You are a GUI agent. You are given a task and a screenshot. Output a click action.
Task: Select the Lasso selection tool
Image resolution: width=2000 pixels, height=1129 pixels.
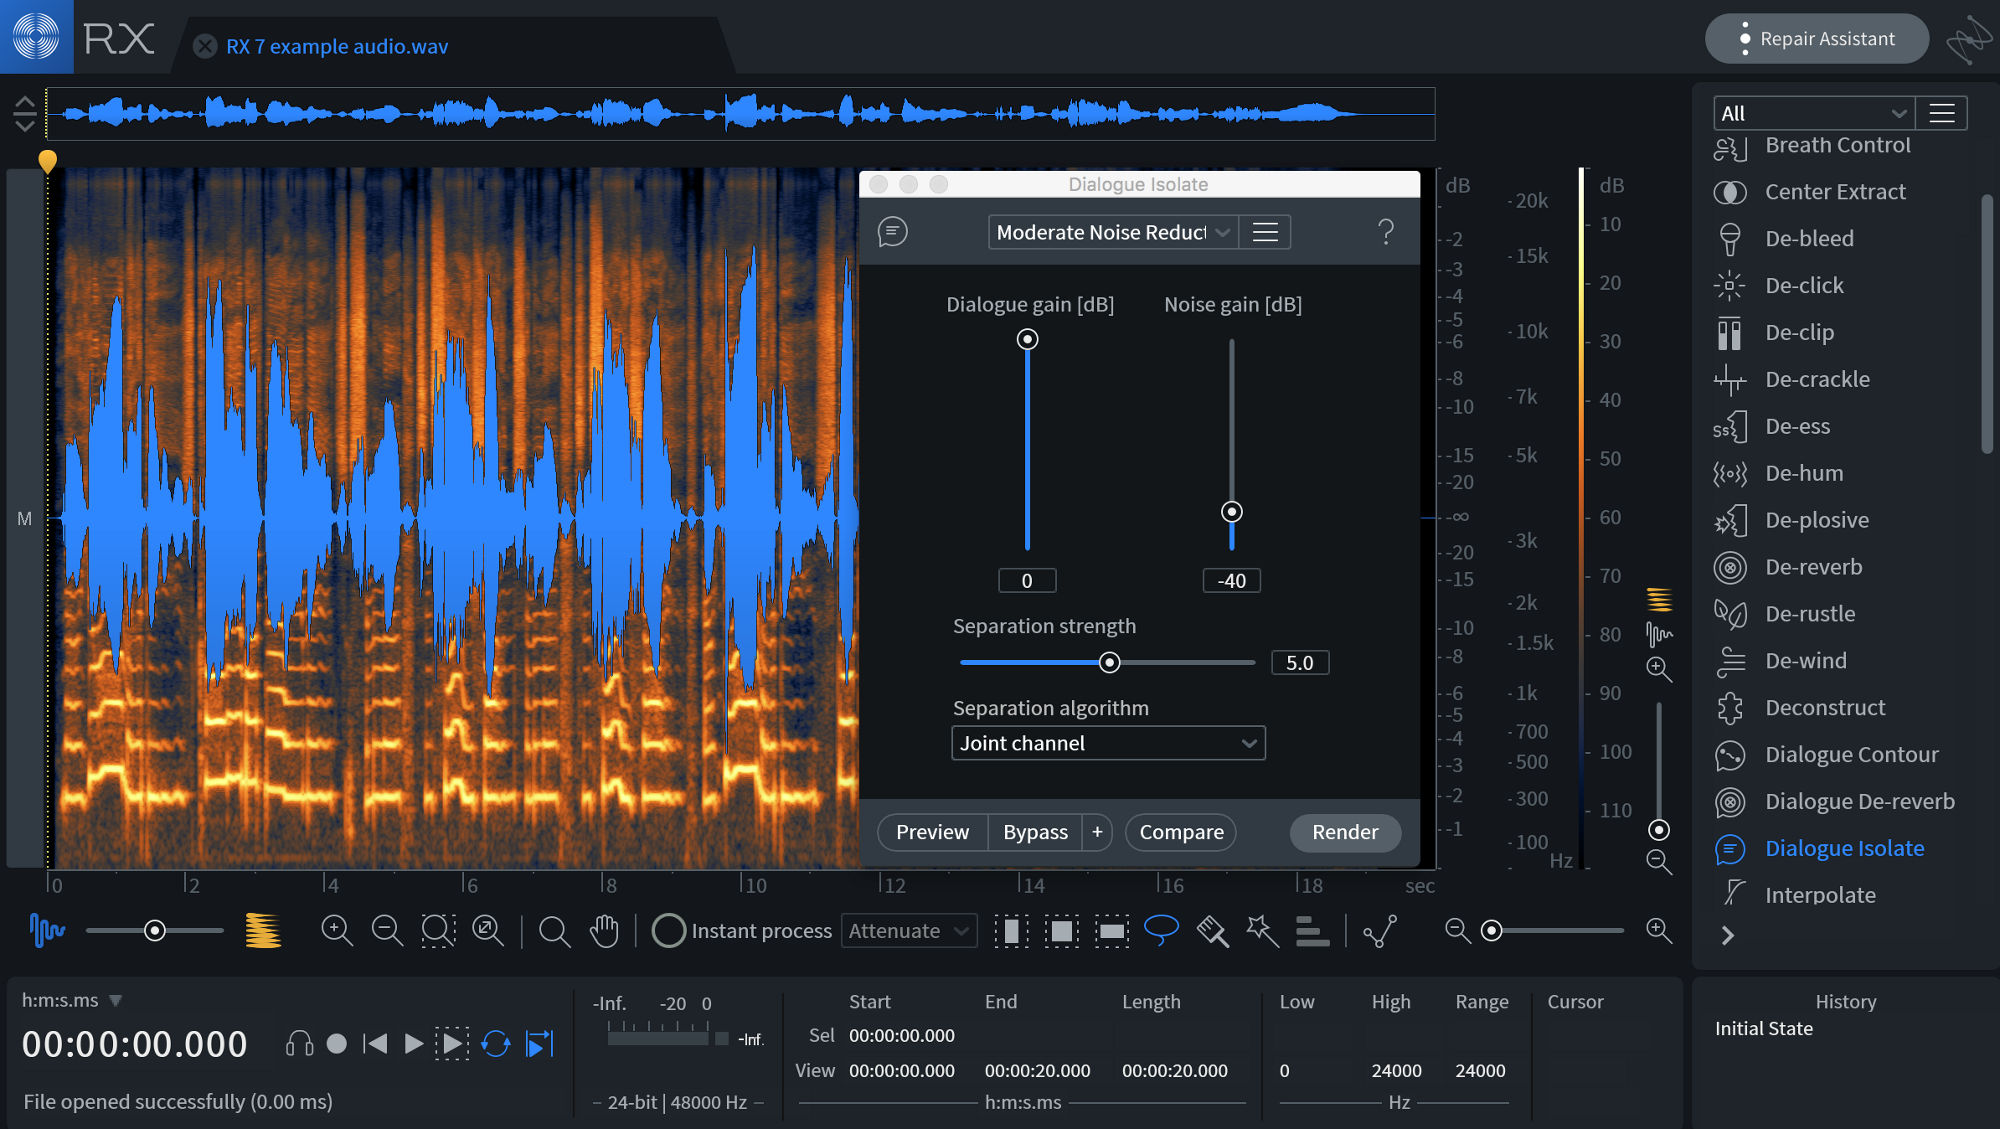(1161, 931)
